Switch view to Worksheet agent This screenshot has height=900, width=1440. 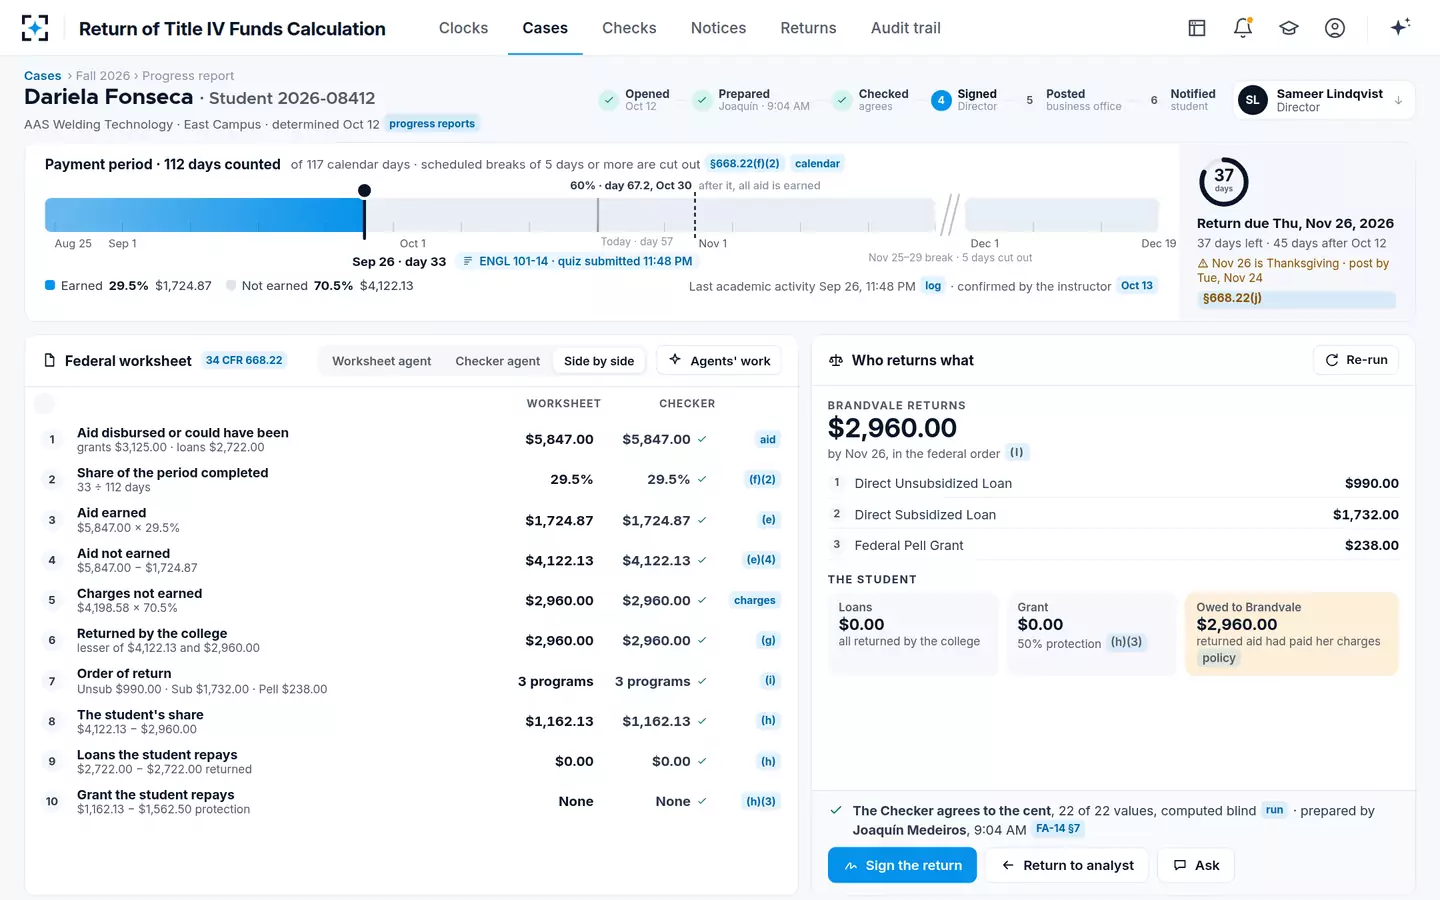pos(381,361)
